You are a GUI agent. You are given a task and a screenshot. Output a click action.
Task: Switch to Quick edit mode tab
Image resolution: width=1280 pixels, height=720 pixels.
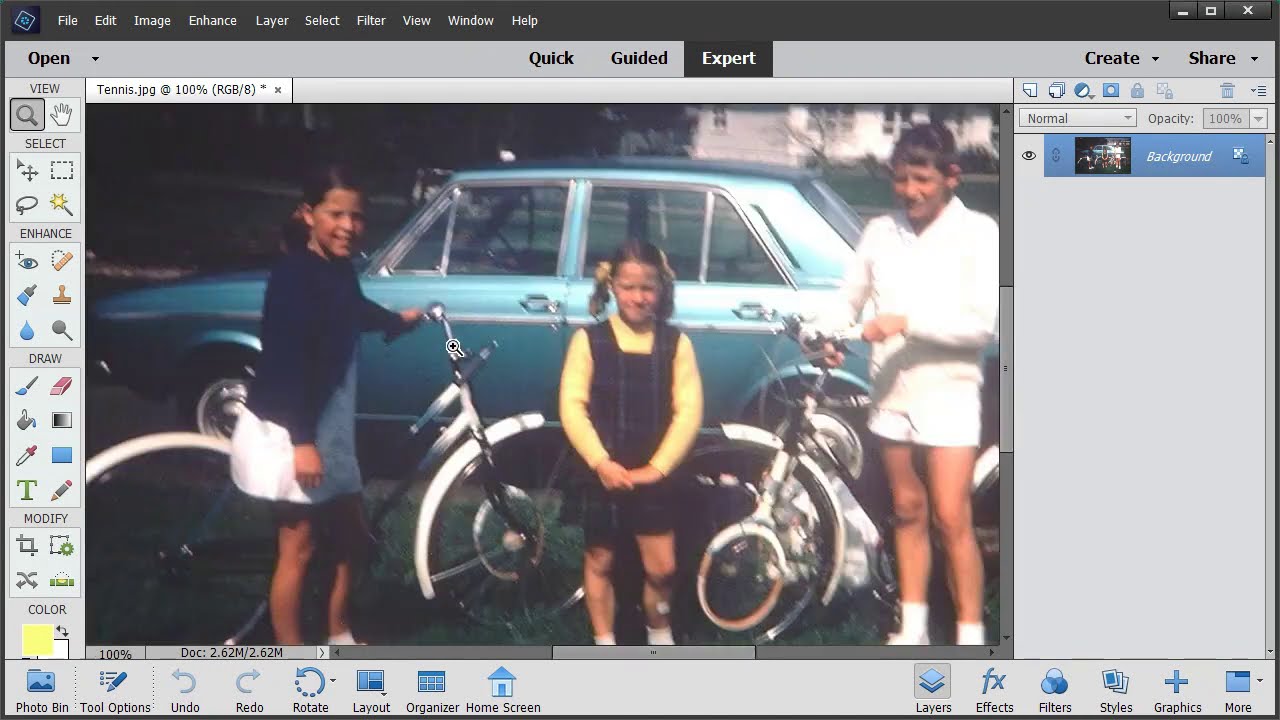pos(551,58)
